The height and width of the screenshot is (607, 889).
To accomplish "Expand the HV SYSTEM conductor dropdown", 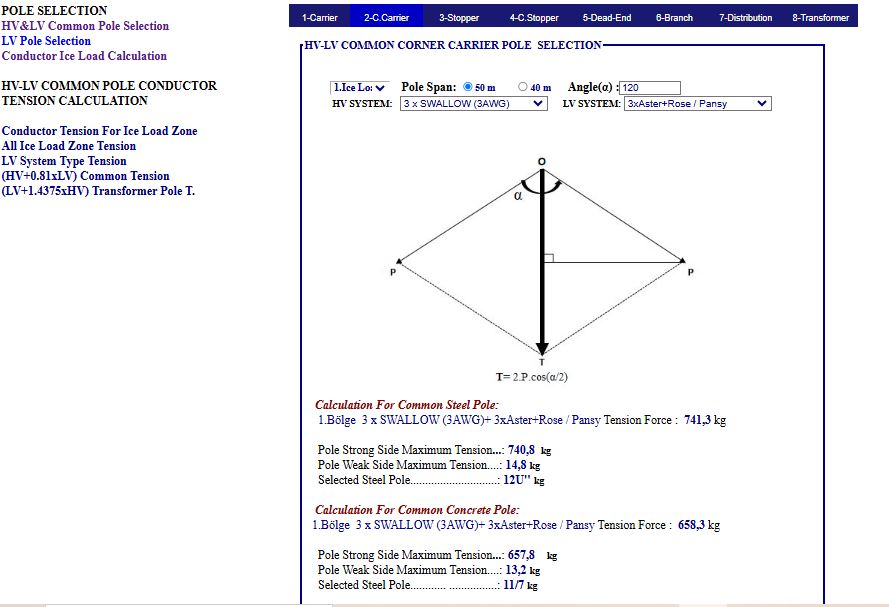I will (474, 104).
